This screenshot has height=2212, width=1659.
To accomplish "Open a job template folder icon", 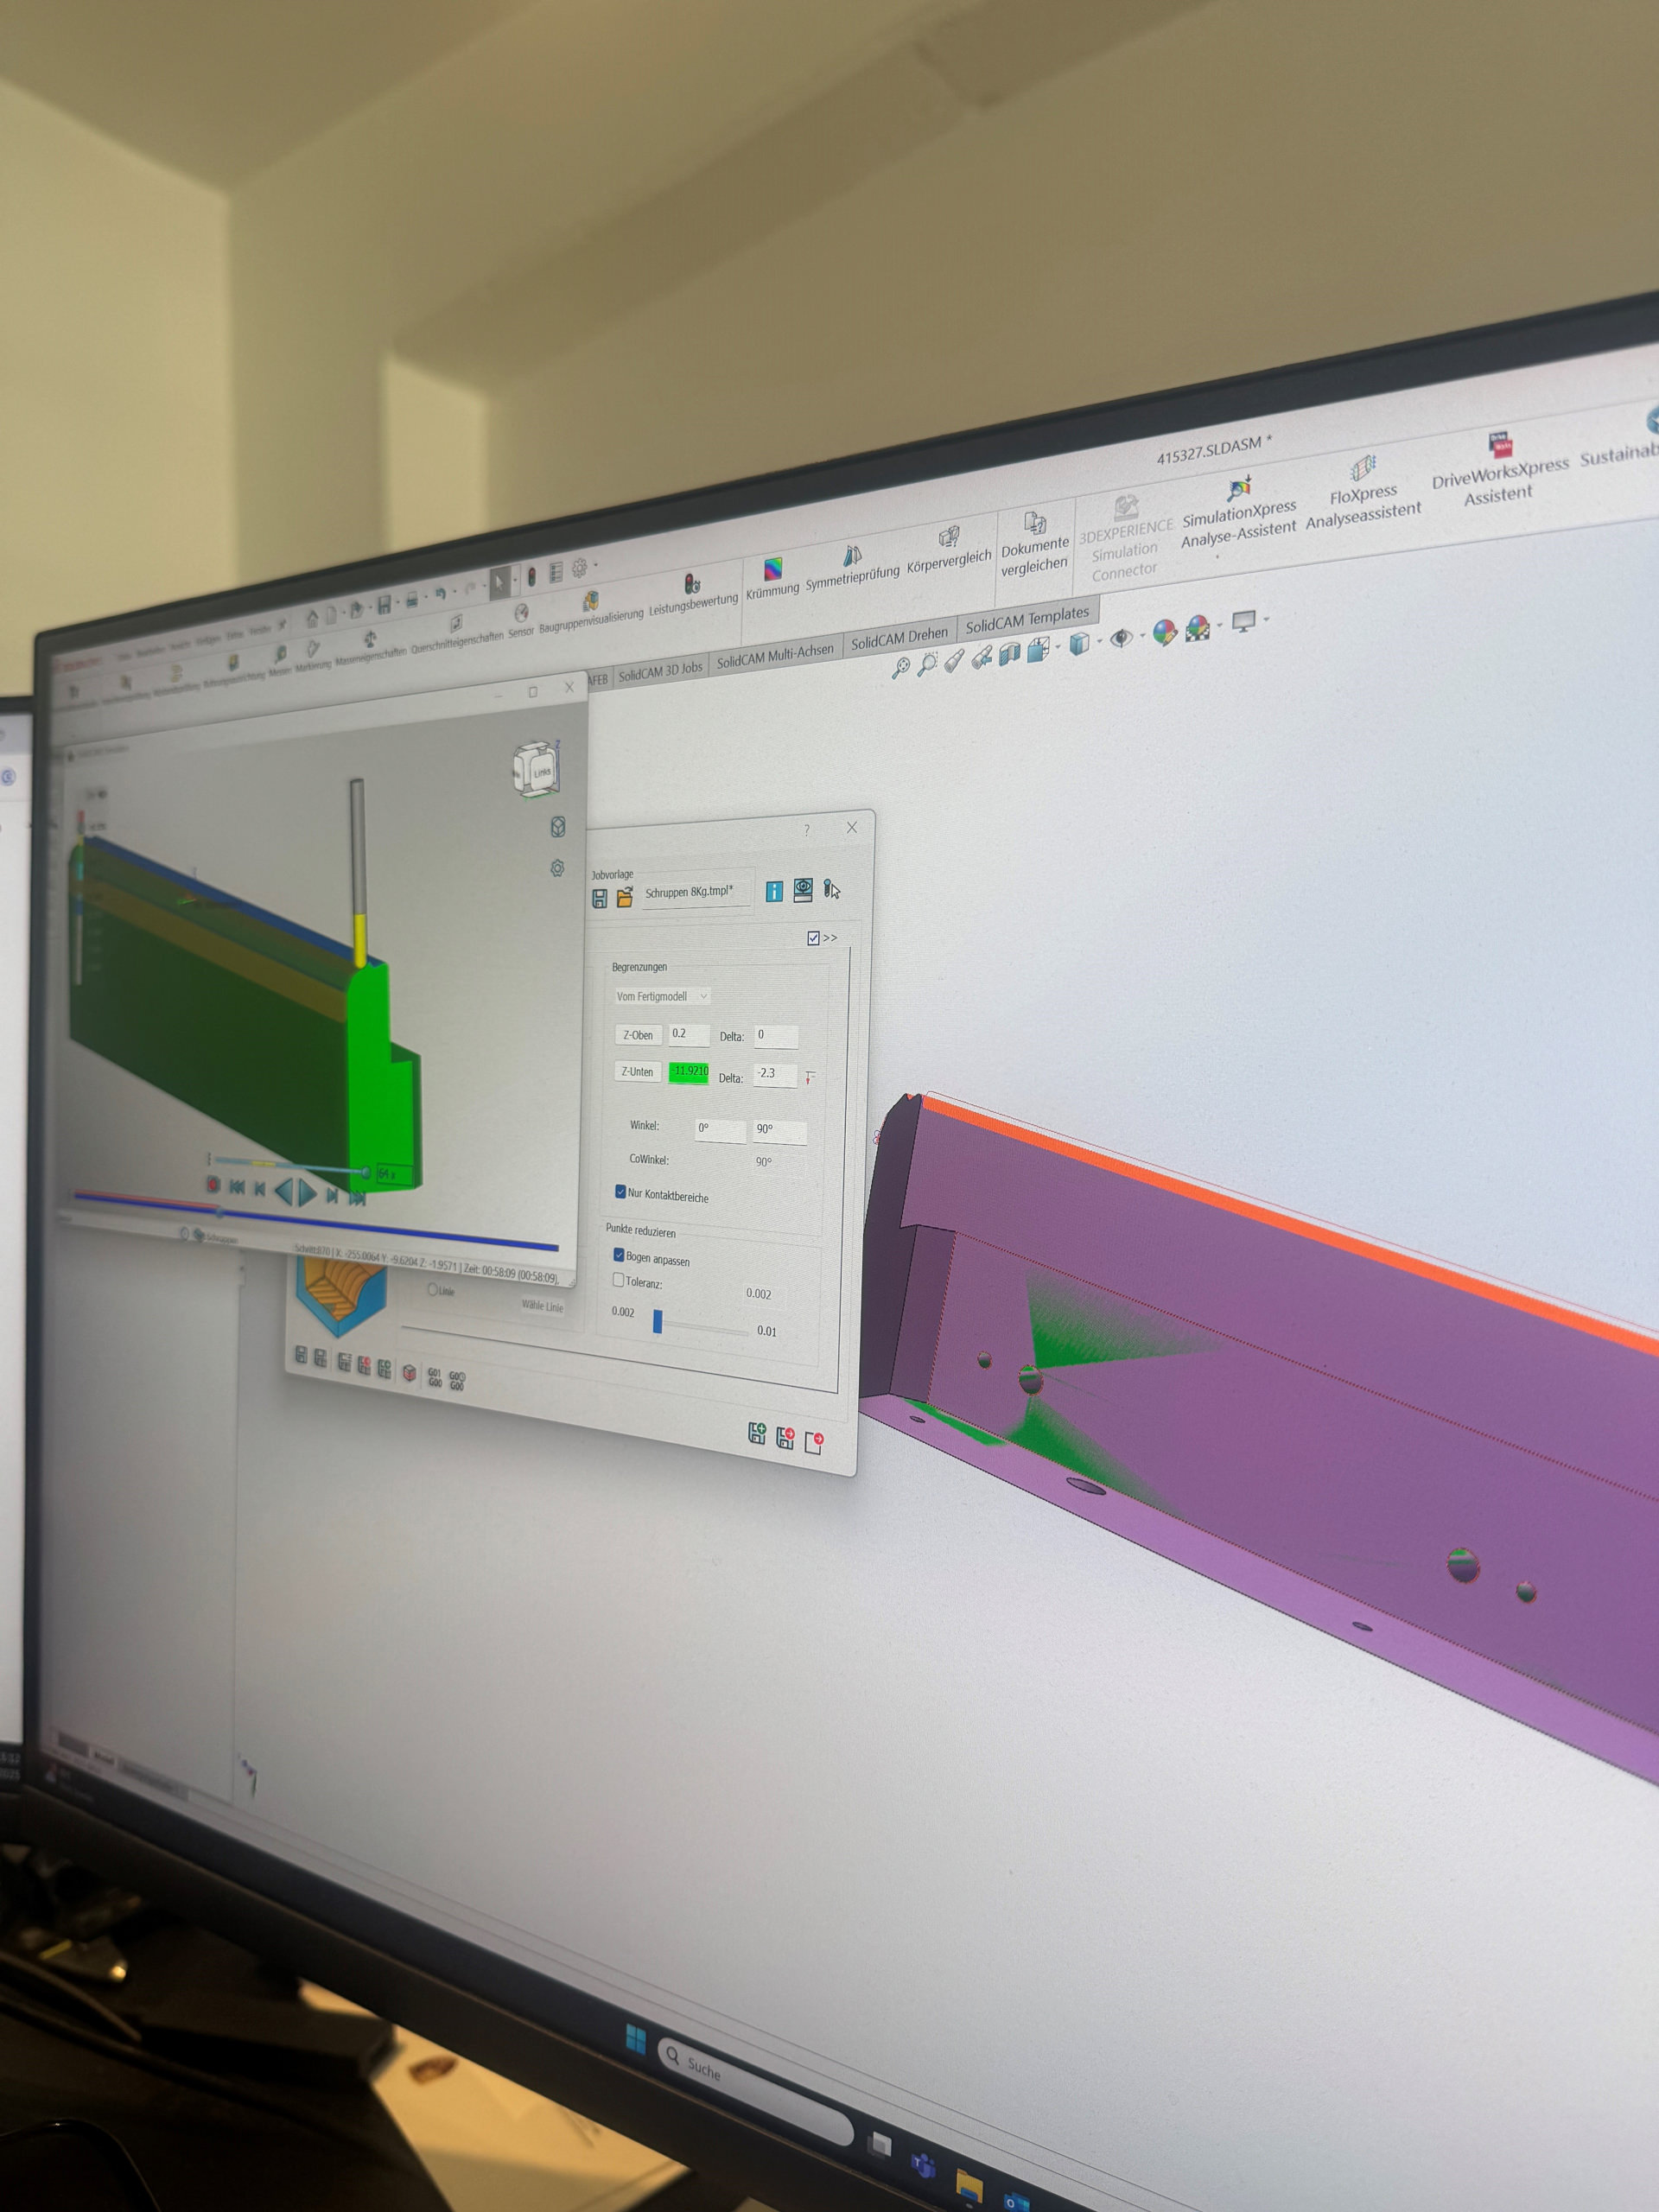I will tap(625, 897).
